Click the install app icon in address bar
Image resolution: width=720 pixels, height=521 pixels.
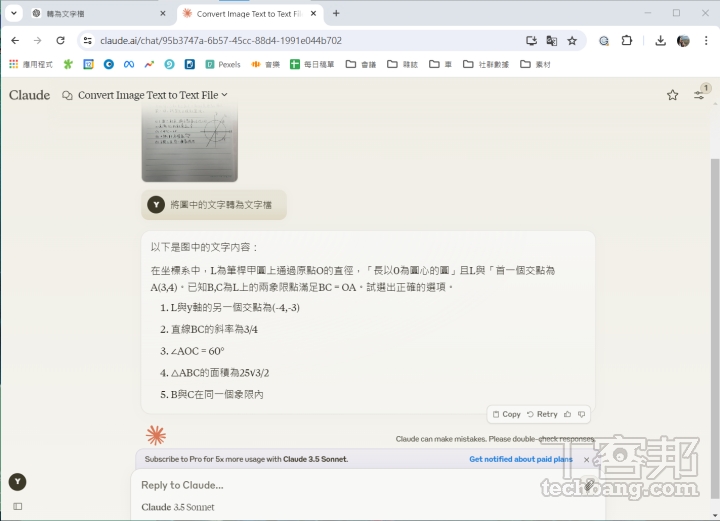pos(531,40)
